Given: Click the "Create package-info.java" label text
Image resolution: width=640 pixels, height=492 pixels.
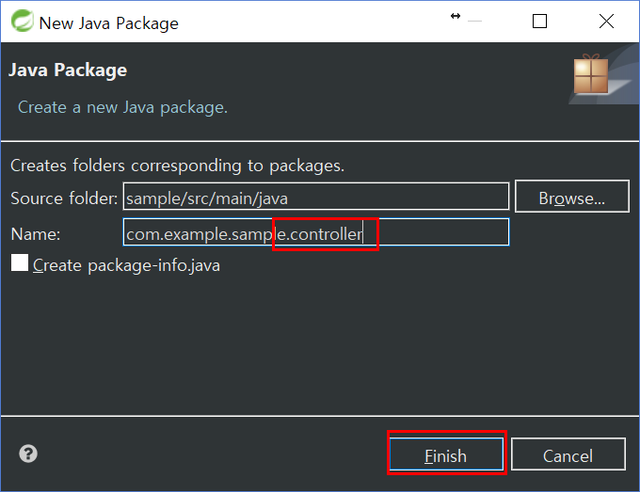Looking at the screenshot, I should click(126, 265).
